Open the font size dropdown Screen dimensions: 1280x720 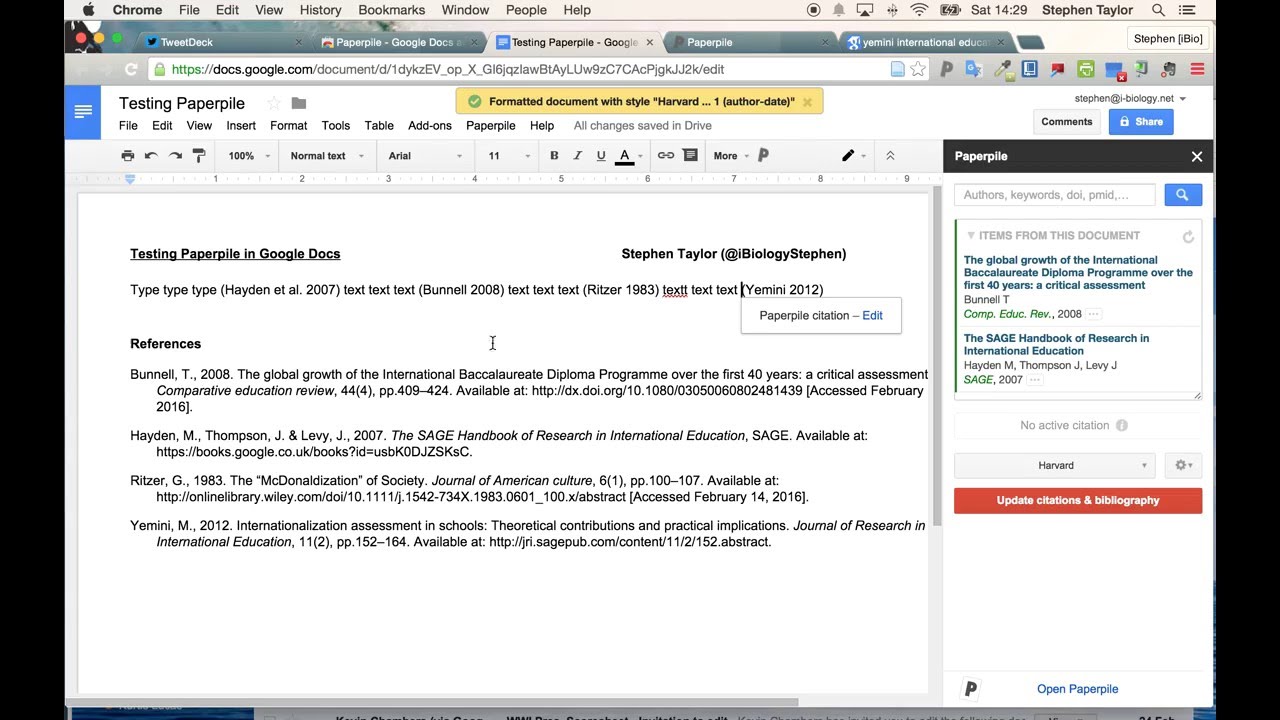509,156
